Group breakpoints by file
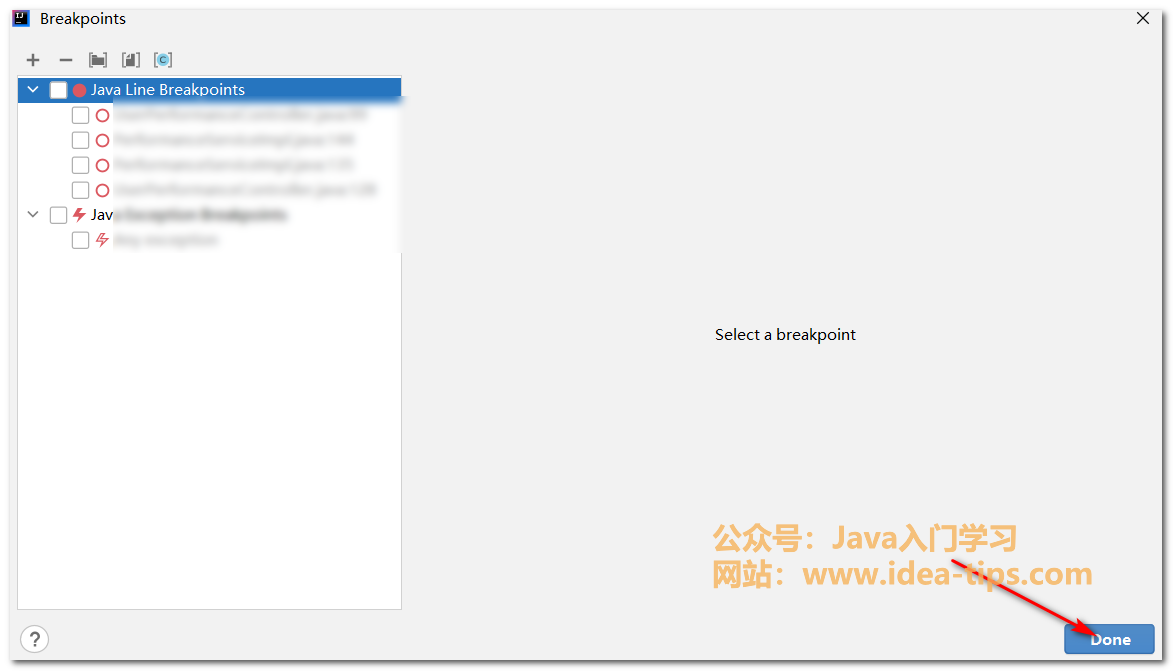The width and height of the screenshot is (1173, 671). click(131, 60)
